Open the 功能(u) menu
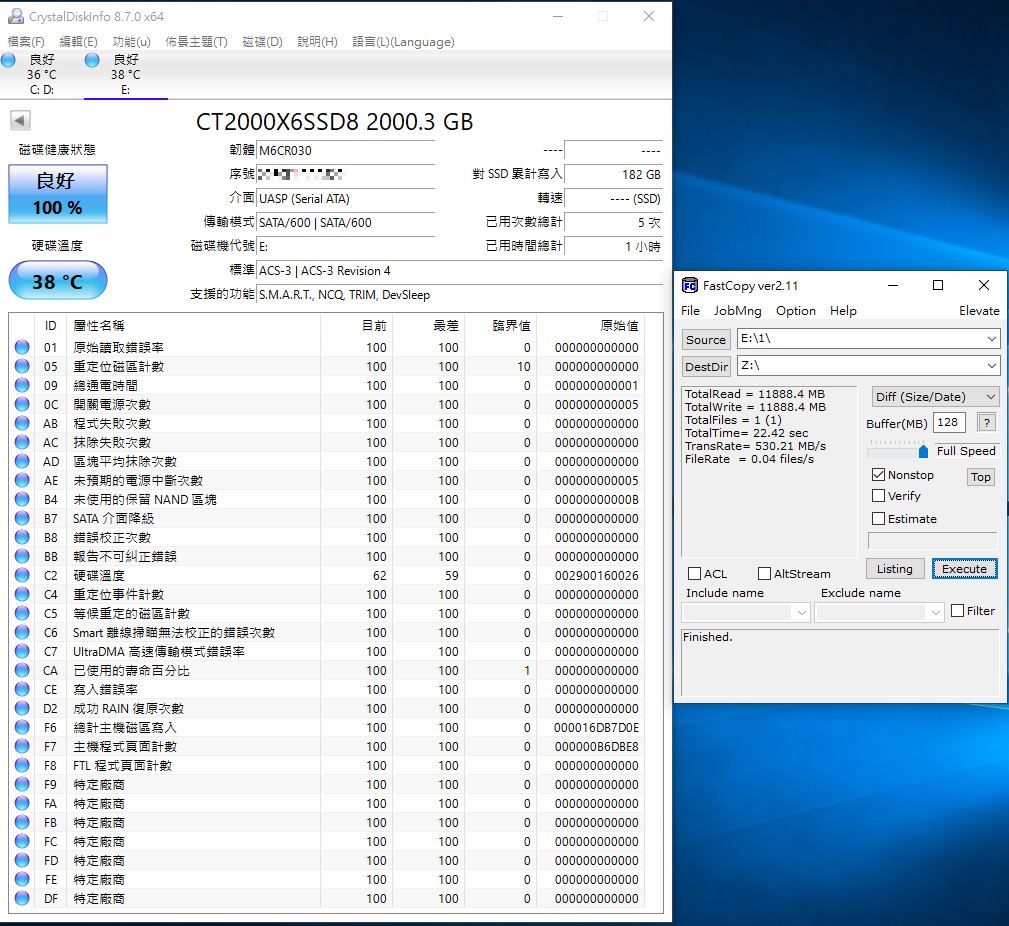Screen dimensions: 1009x926 131,42
